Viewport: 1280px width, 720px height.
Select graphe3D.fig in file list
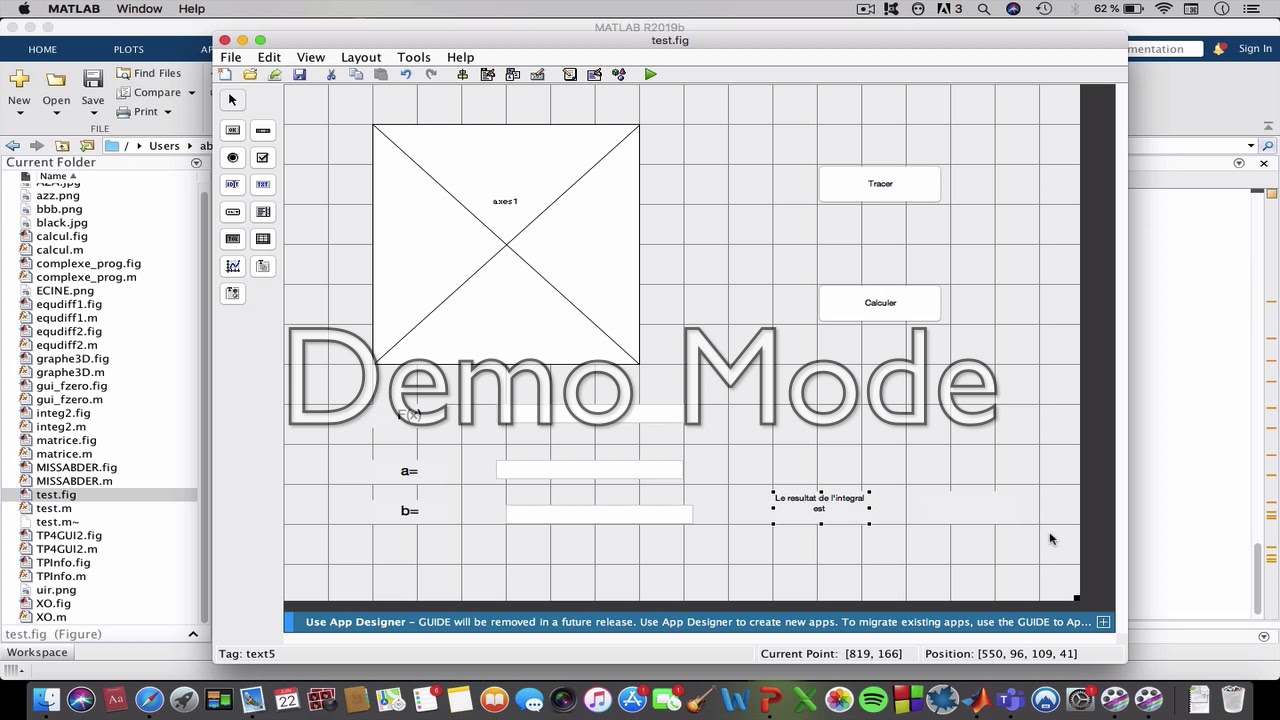(72, 359)
